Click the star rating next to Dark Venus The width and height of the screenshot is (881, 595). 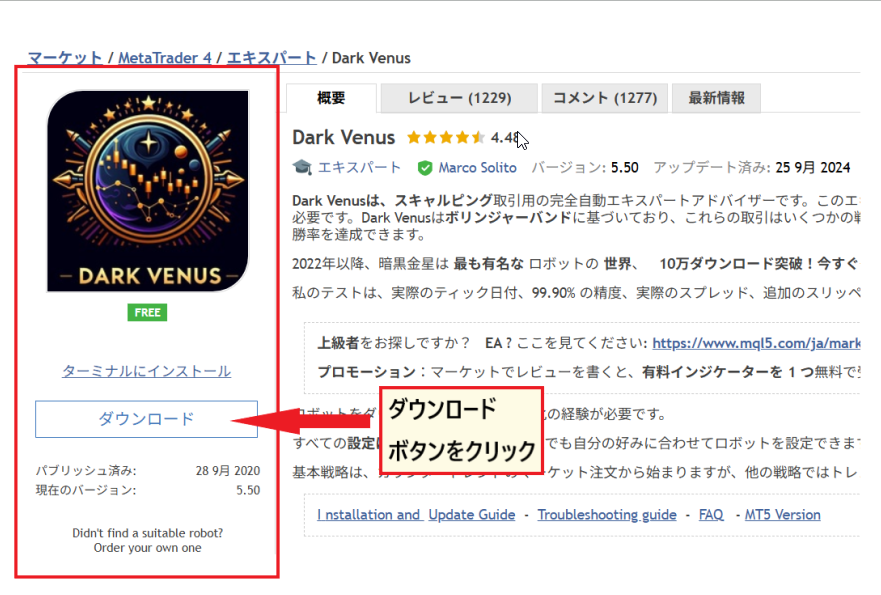tap(446, 138)
